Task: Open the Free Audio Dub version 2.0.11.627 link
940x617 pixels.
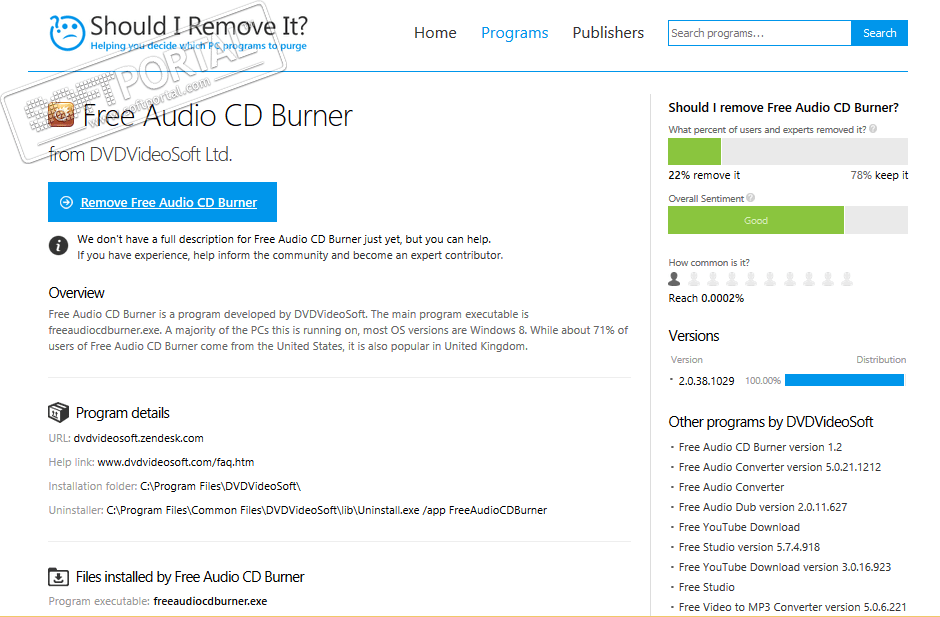Action: click(762, 507)
